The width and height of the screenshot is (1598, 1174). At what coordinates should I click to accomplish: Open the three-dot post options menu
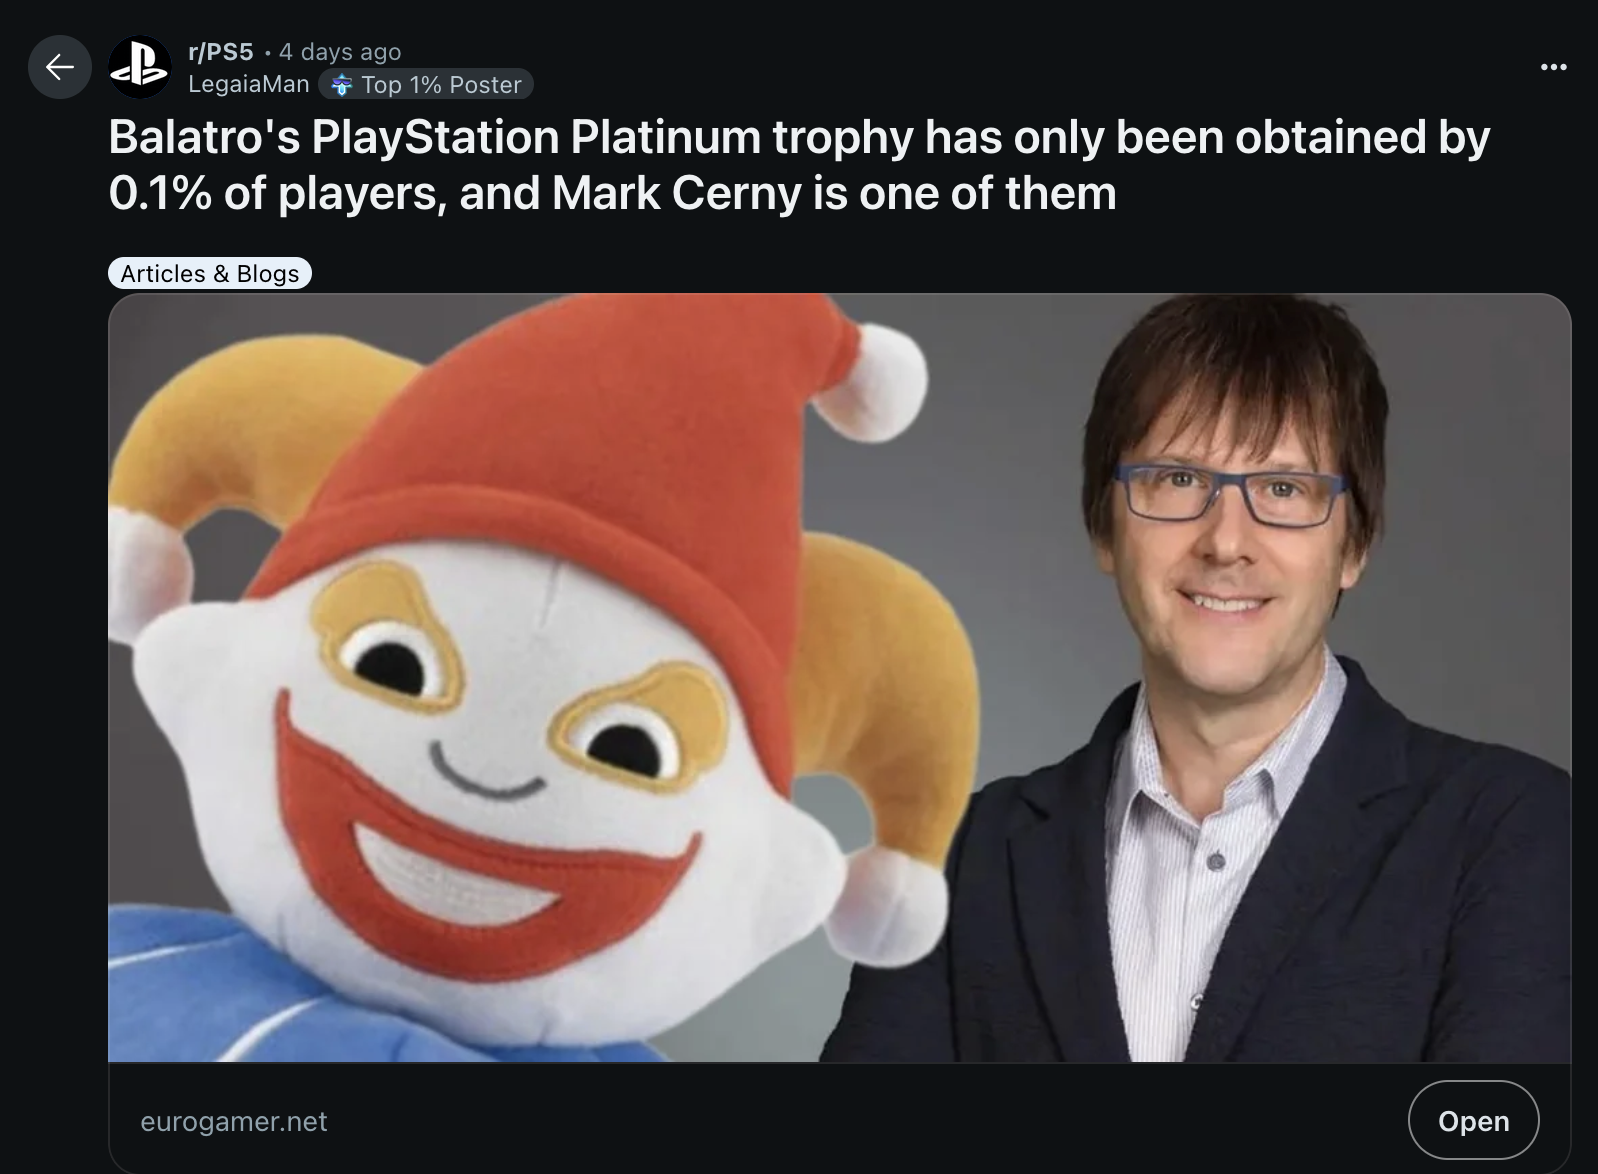pos(1553,67)
